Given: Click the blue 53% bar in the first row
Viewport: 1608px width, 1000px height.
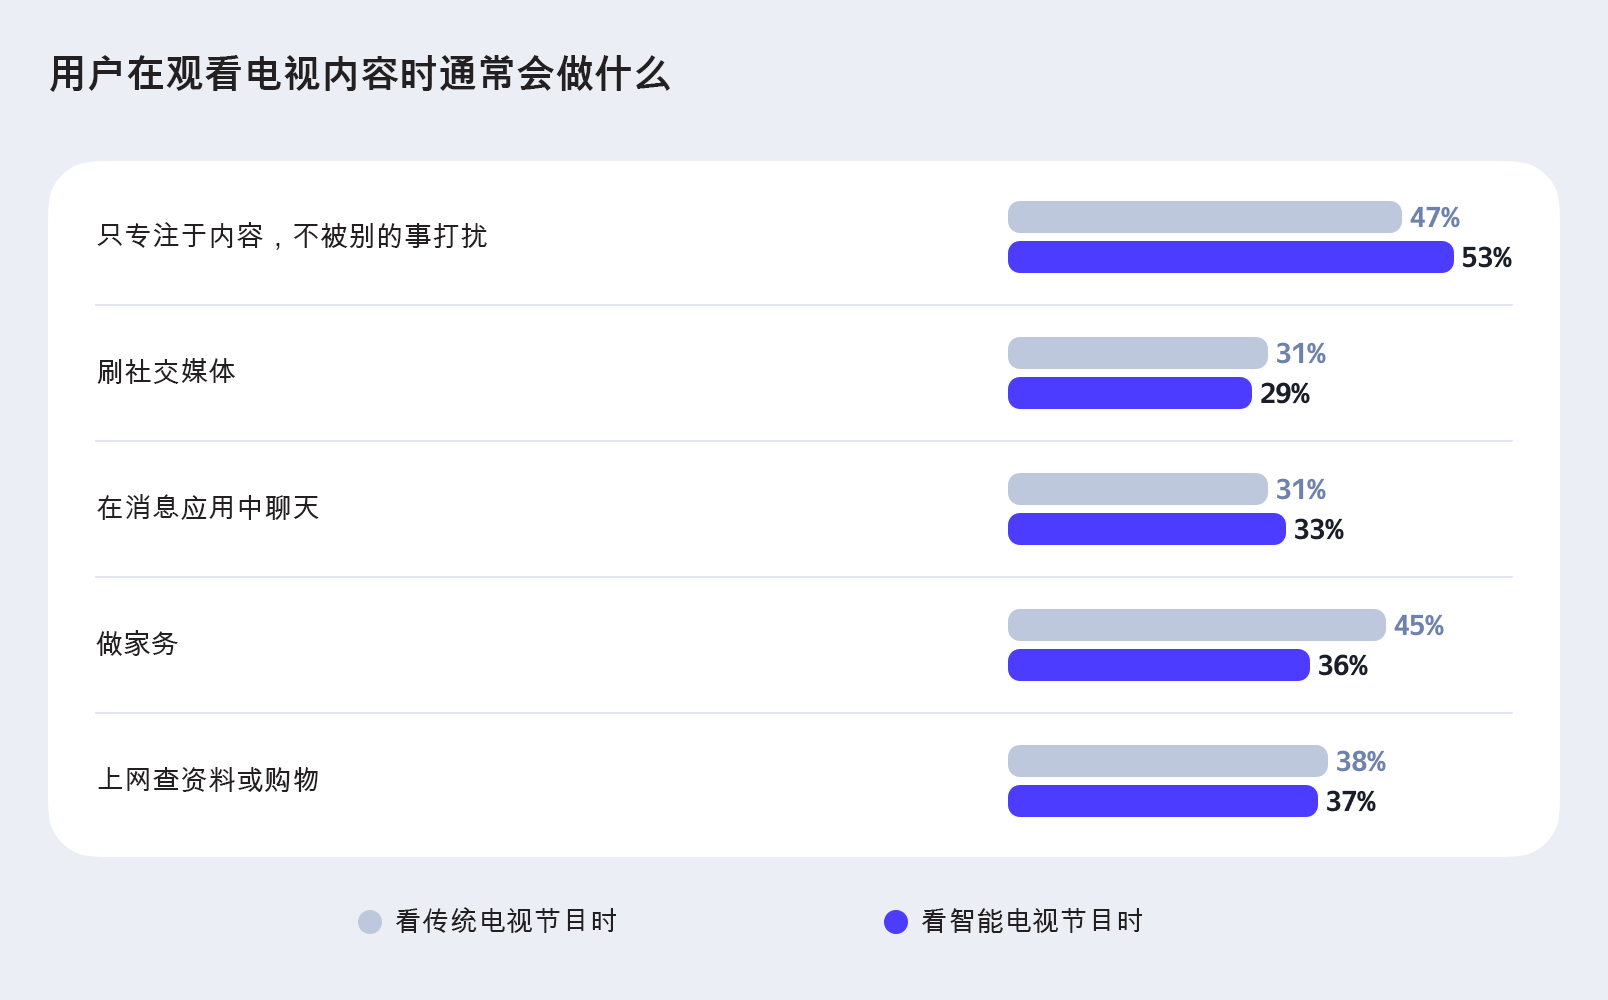Looking at the screenshot, I should (x=1230, y=257).
